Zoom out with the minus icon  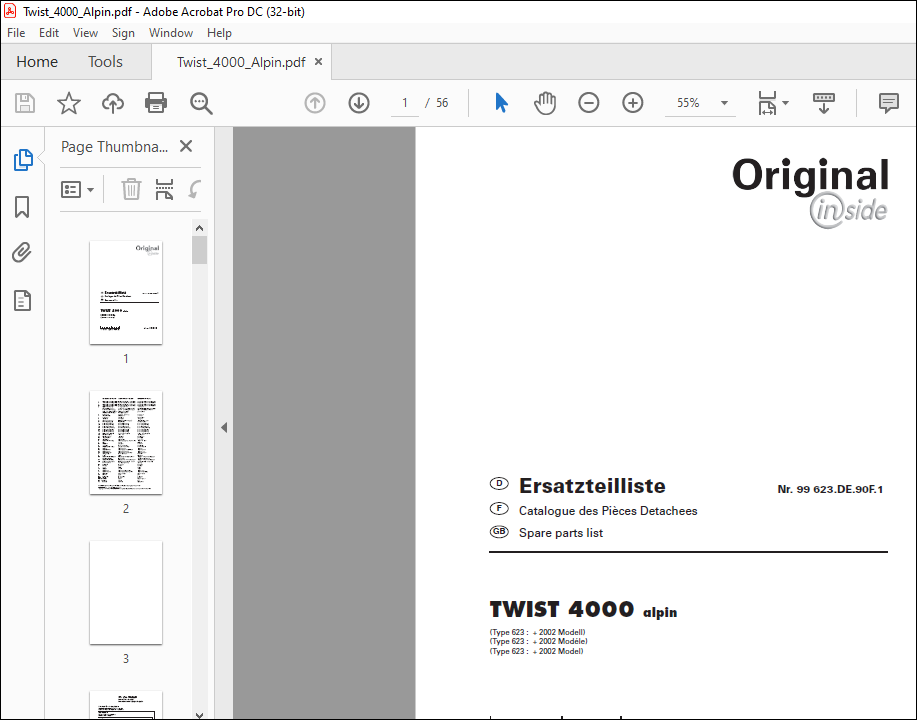tap(588, 104)
